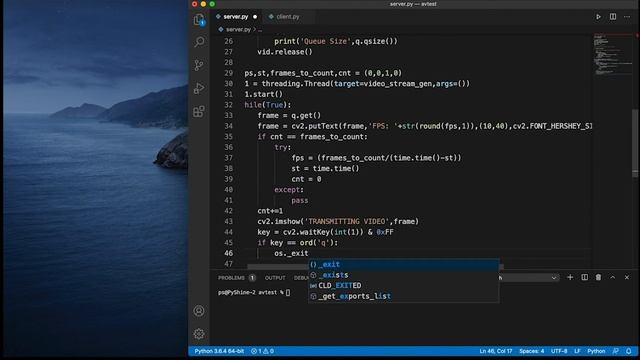Viewport: 640px width, 360px height.
Task: Open the Run and Debug view
Action: [x=199, y=88]
